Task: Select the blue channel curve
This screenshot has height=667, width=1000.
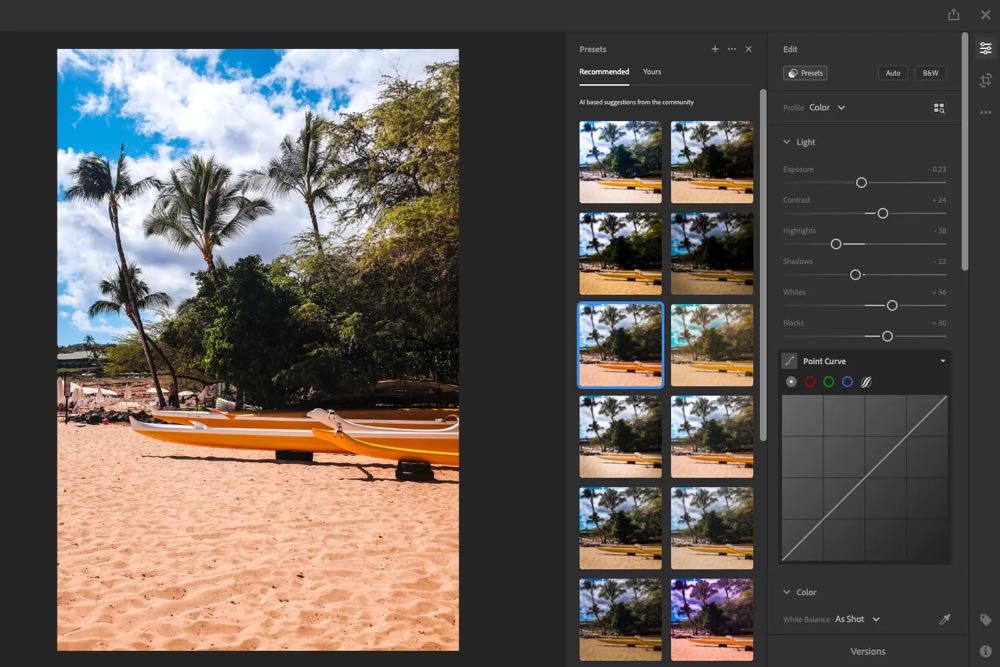Action: 847,382
